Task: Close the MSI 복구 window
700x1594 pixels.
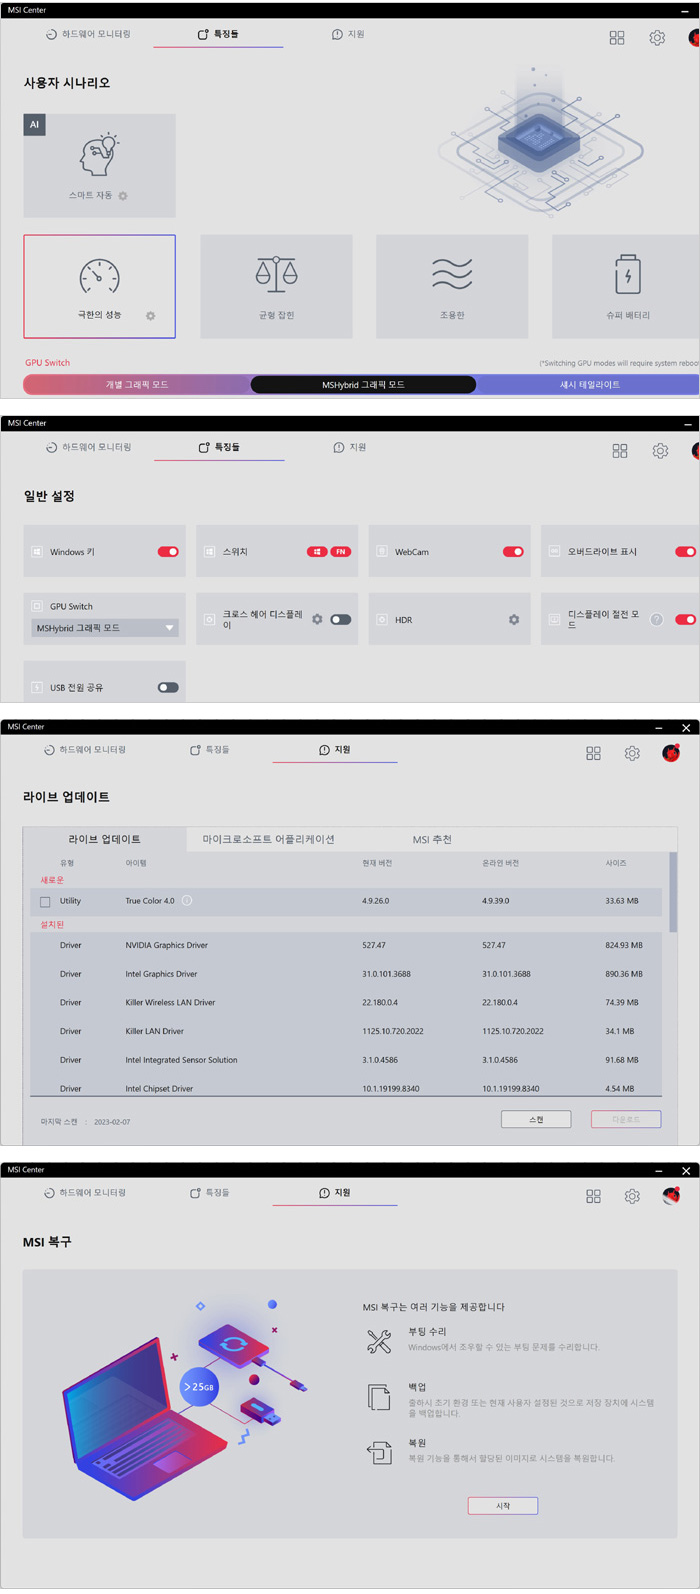Action: (686, 1171)
